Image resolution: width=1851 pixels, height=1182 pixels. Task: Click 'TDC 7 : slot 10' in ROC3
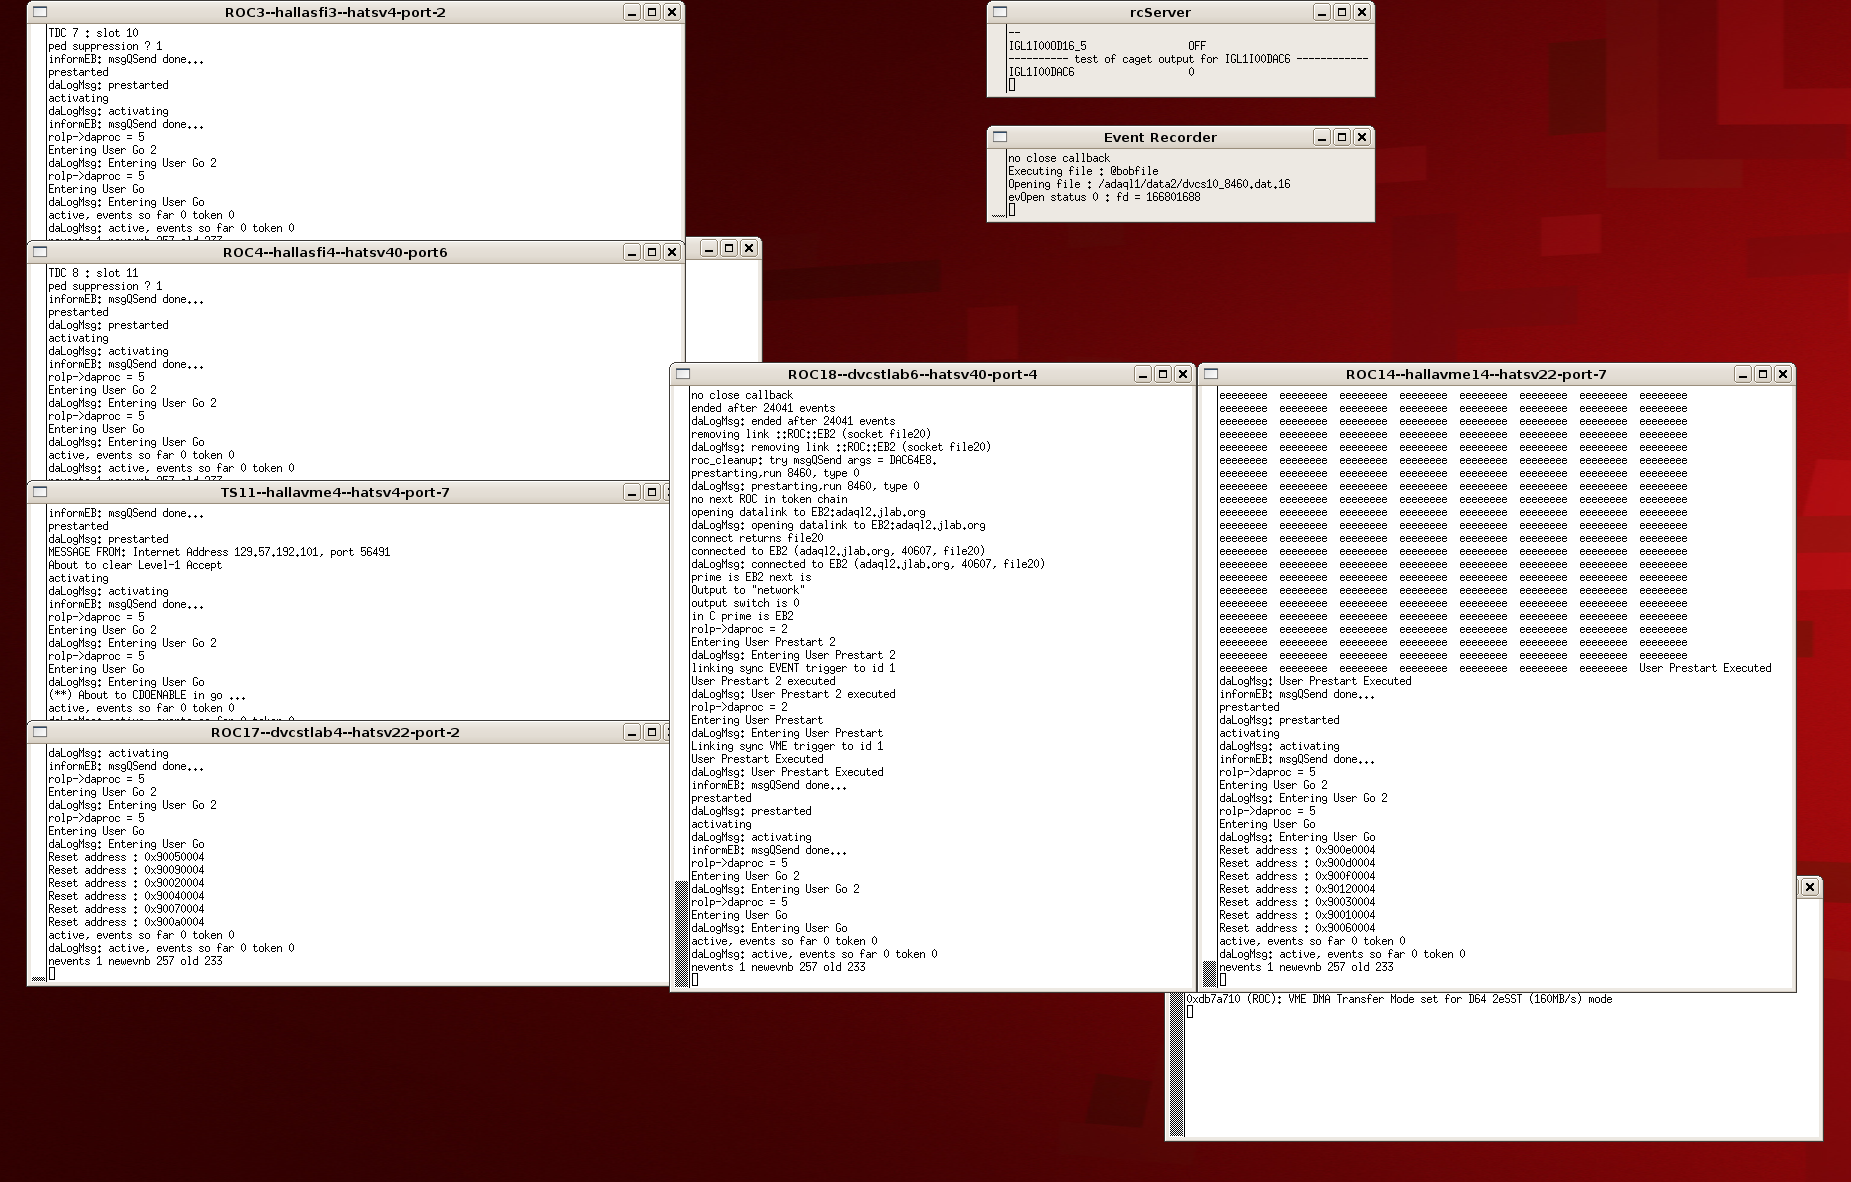(x=93, y=33)
